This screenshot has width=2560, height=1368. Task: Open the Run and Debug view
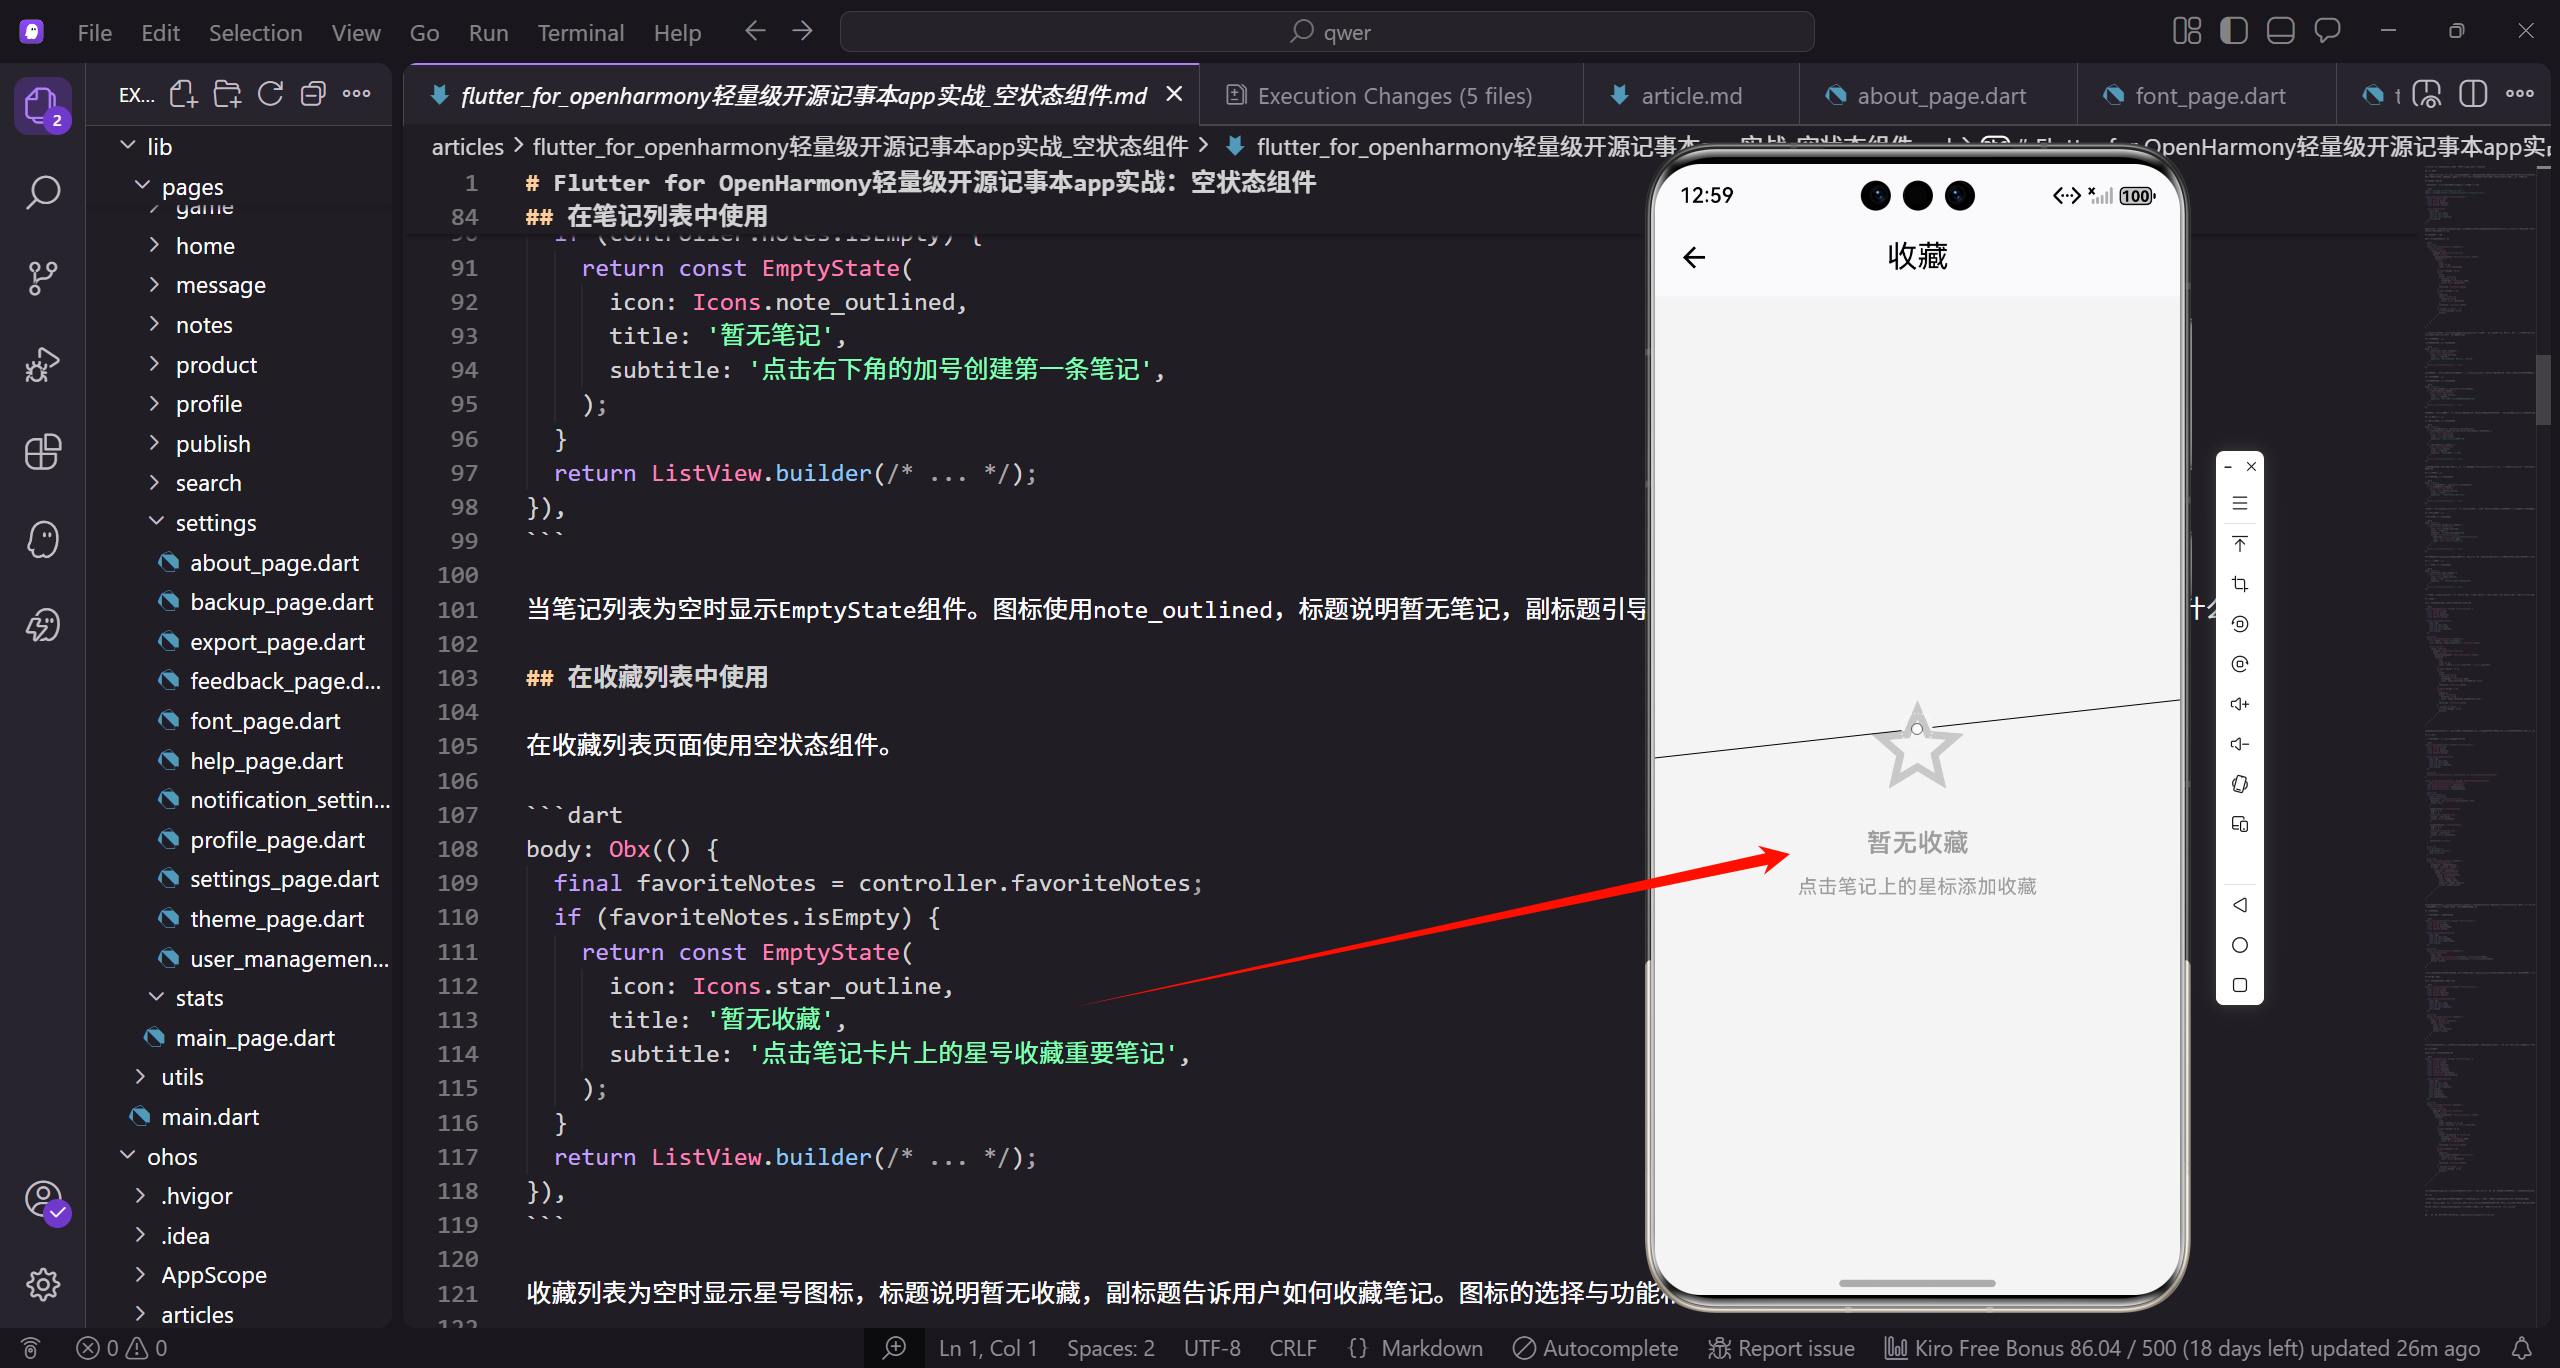pyautogui.click(x=42, y=365)
